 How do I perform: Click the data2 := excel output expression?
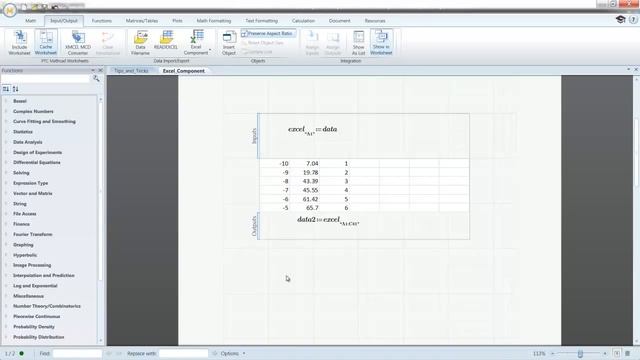coord(328,220)
